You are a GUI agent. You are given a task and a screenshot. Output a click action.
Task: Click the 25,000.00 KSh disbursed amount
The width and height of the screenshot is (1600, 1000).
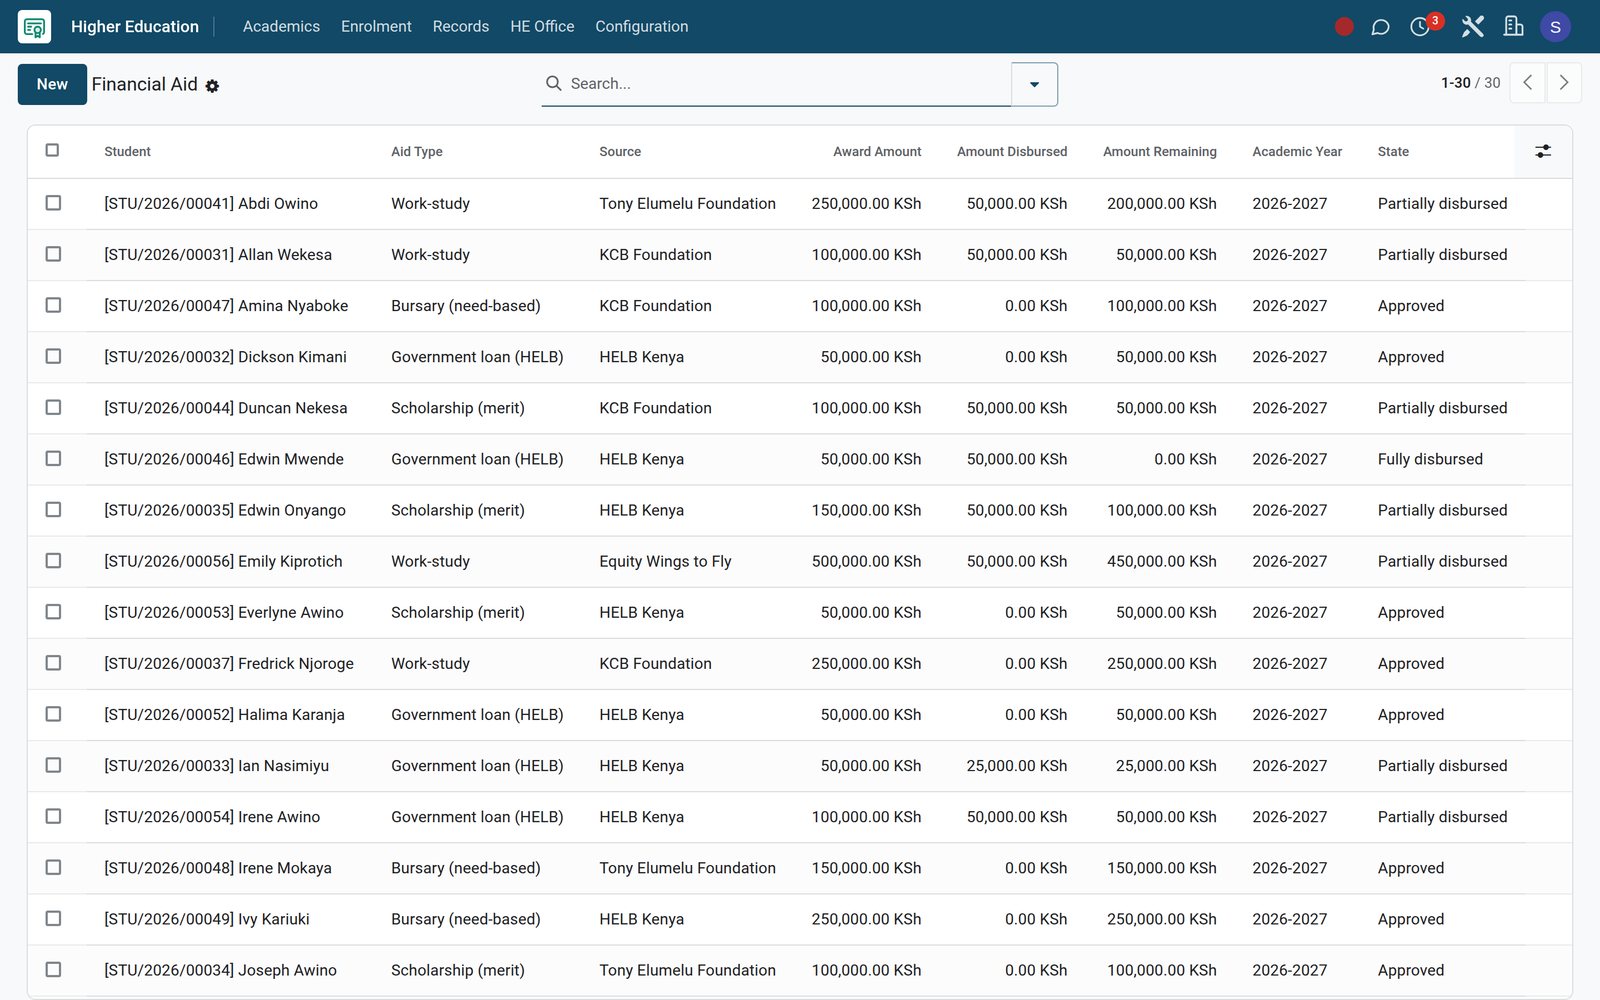[x=1017, y=766]
